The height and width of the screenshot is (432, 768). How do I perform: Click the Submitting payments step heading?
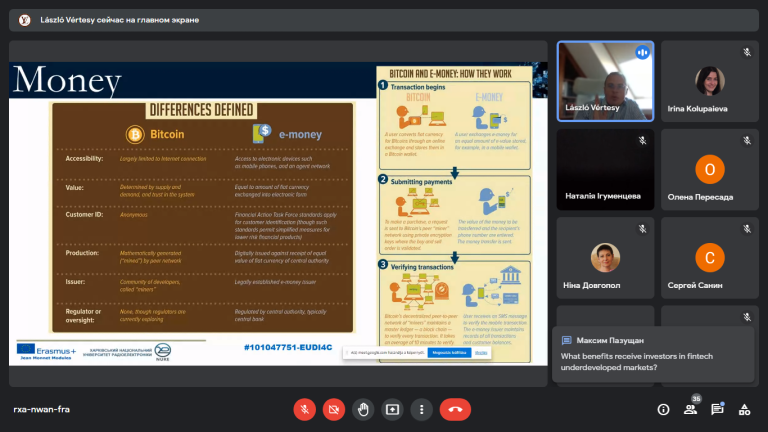[421, 182]
